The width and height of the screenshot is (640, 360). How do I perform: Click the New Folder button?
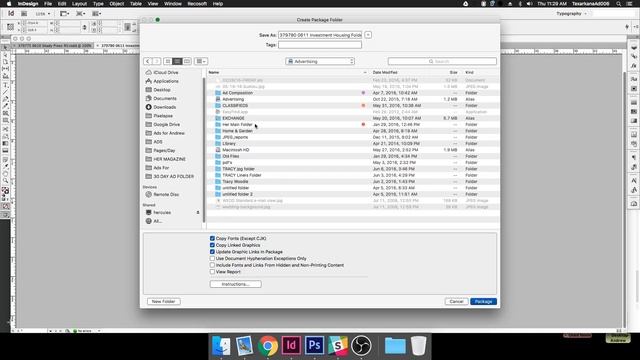163,302
